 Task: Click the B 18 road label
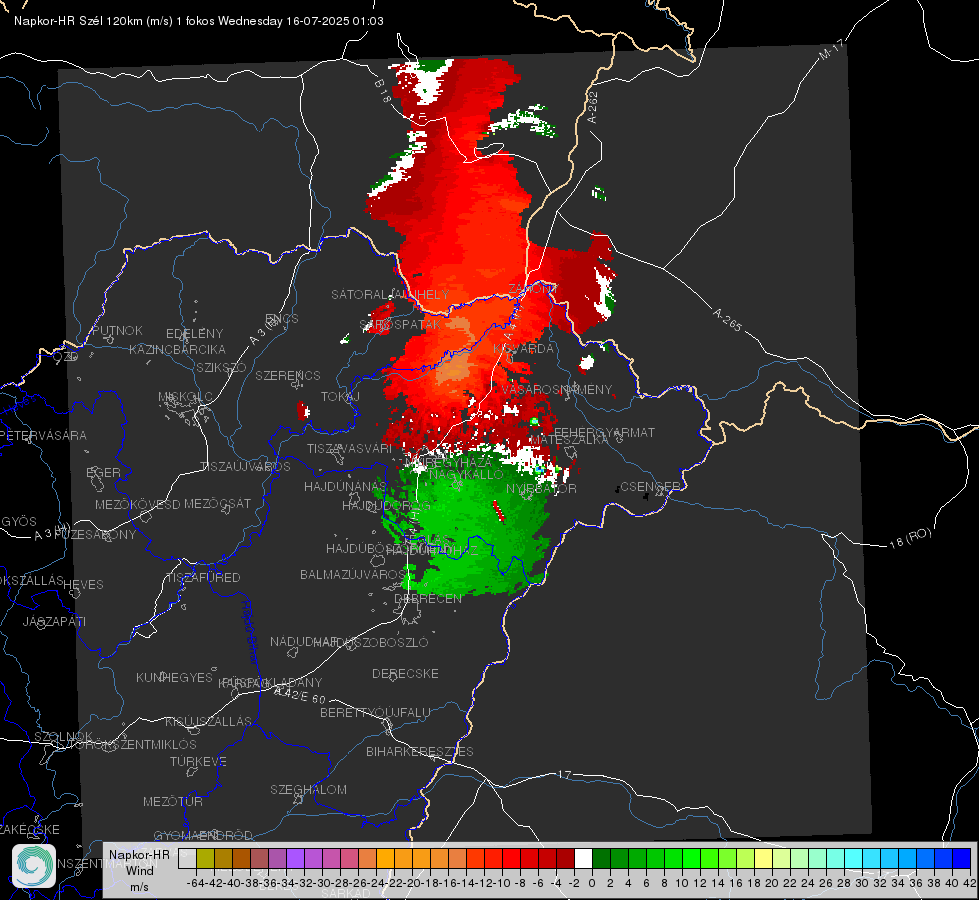click(383, 91)
